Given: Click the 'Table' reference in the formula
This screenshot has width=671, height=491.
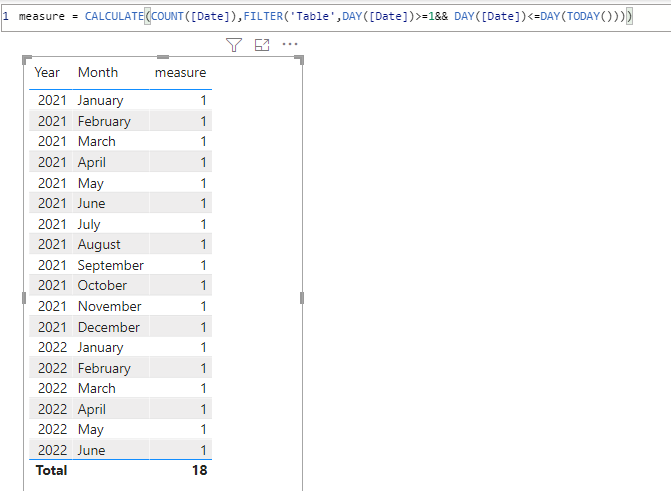Looking at the screenshot, I should pyautogui.click(x=312, y=16).
